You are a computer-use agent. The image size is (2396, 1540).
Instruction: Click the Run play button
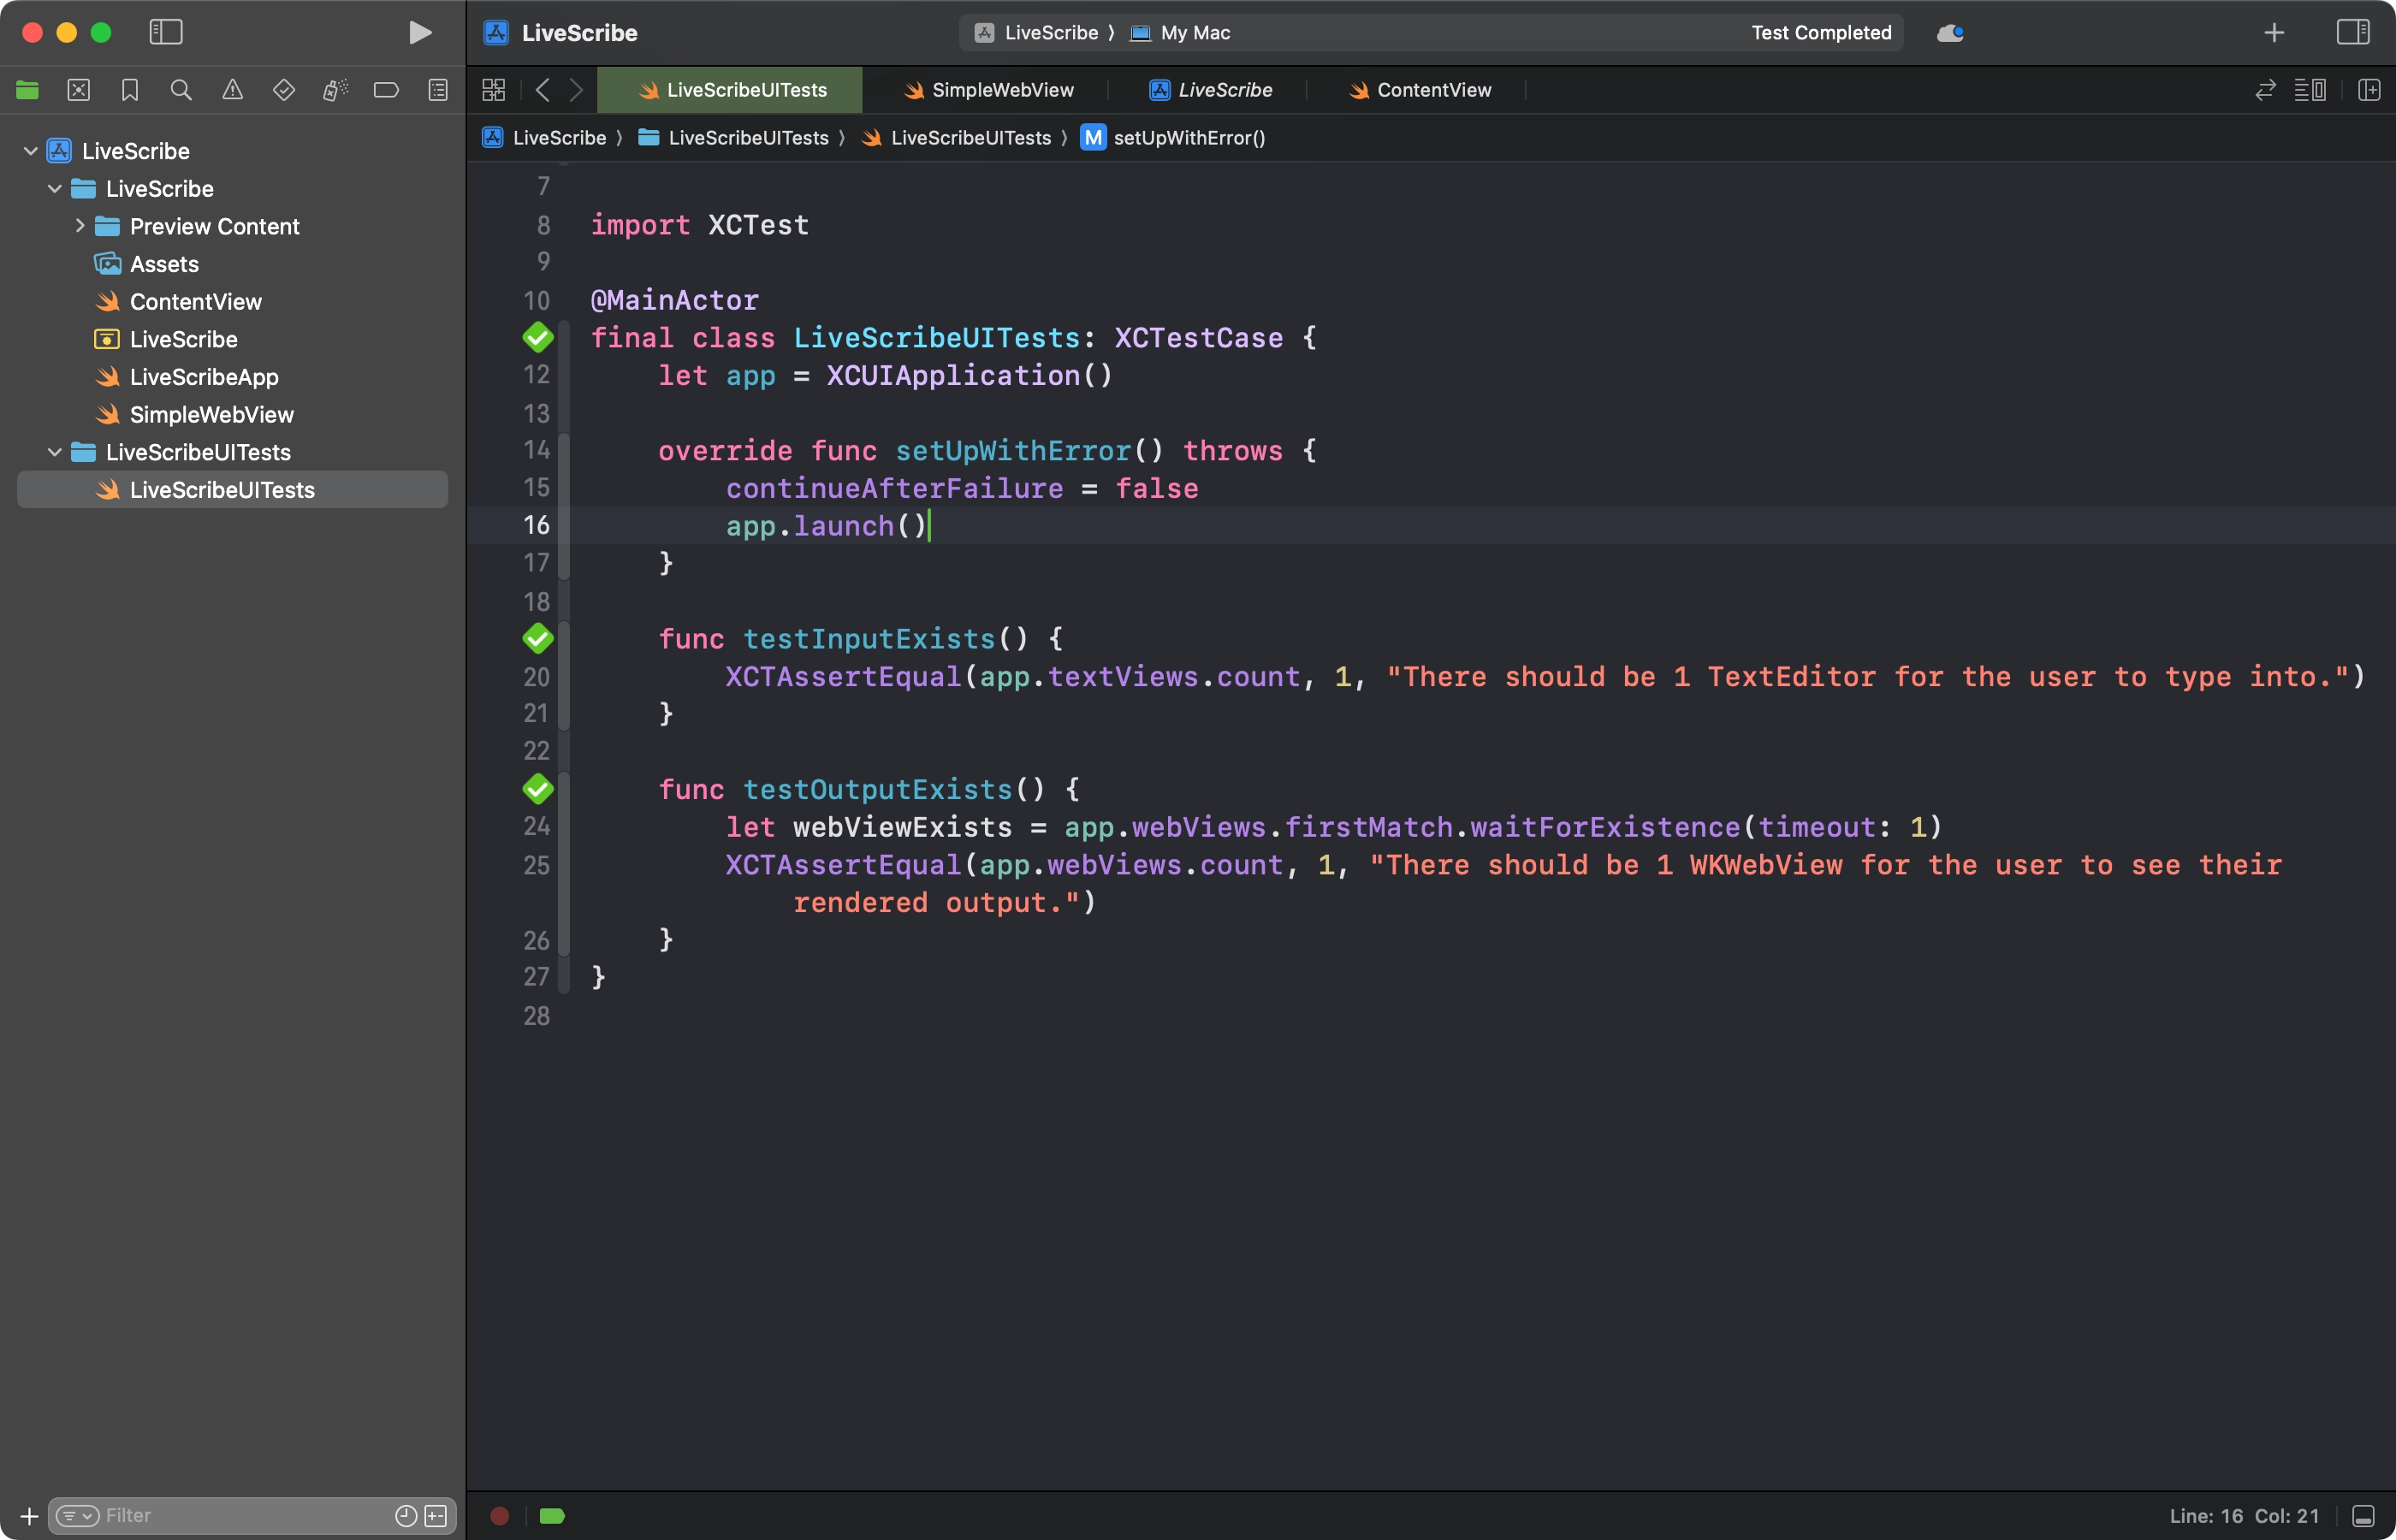(420, 33)
